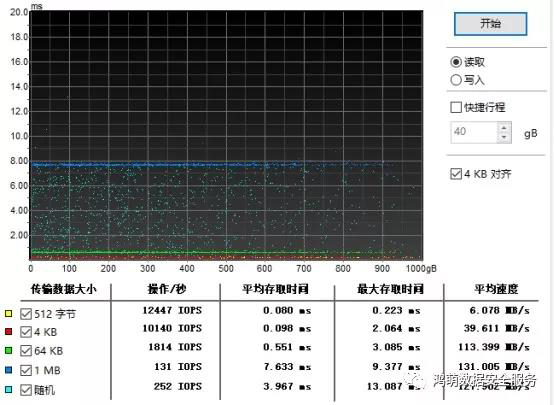This screenshot has width=554, height=405.
Task: Uncheck the 512 字节 transfer size
Action: click(26, 313)
